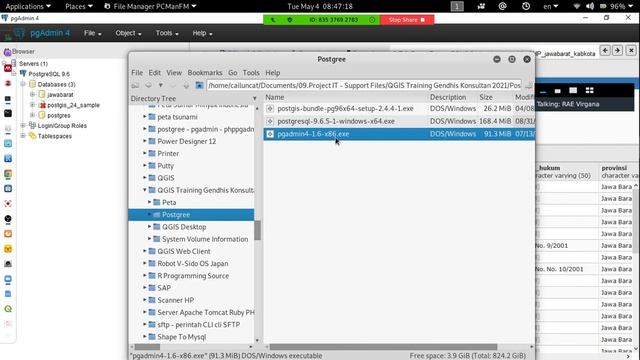Click the postgis-bundle exe file icon

click(x=270, y=109)
